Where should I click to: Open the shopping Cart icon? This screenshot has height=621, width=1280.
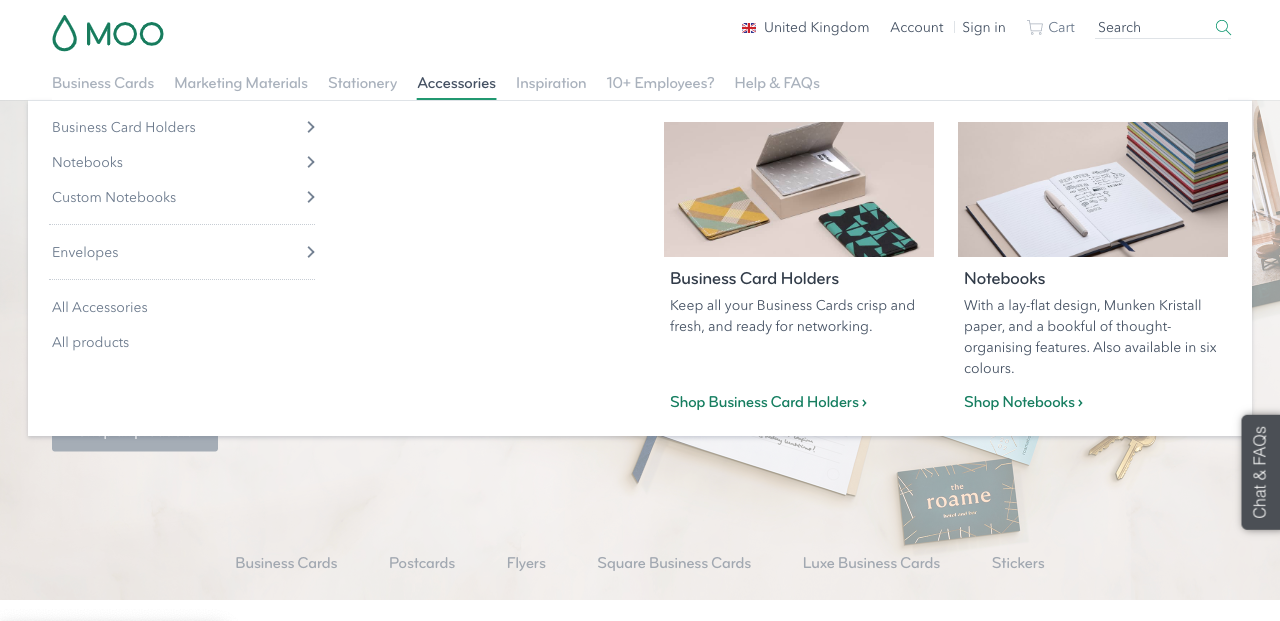1034,27
